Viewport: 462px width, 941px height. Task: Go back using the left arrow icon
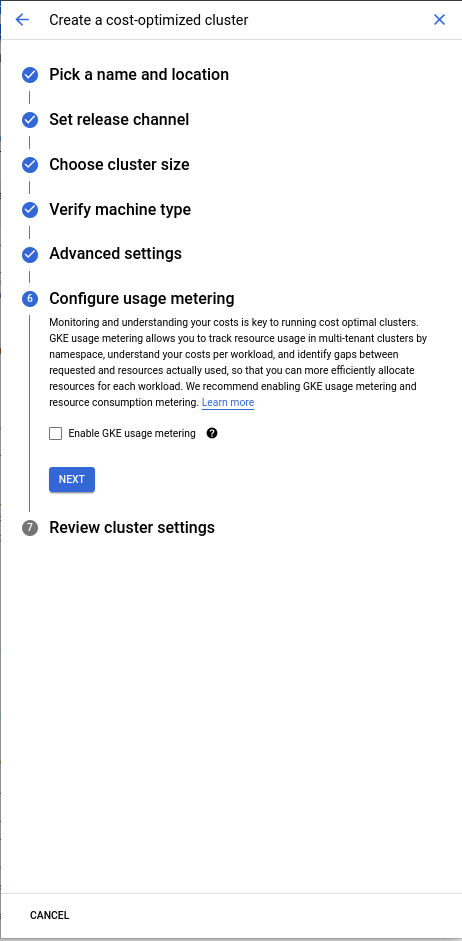click(x=22, y=20)
